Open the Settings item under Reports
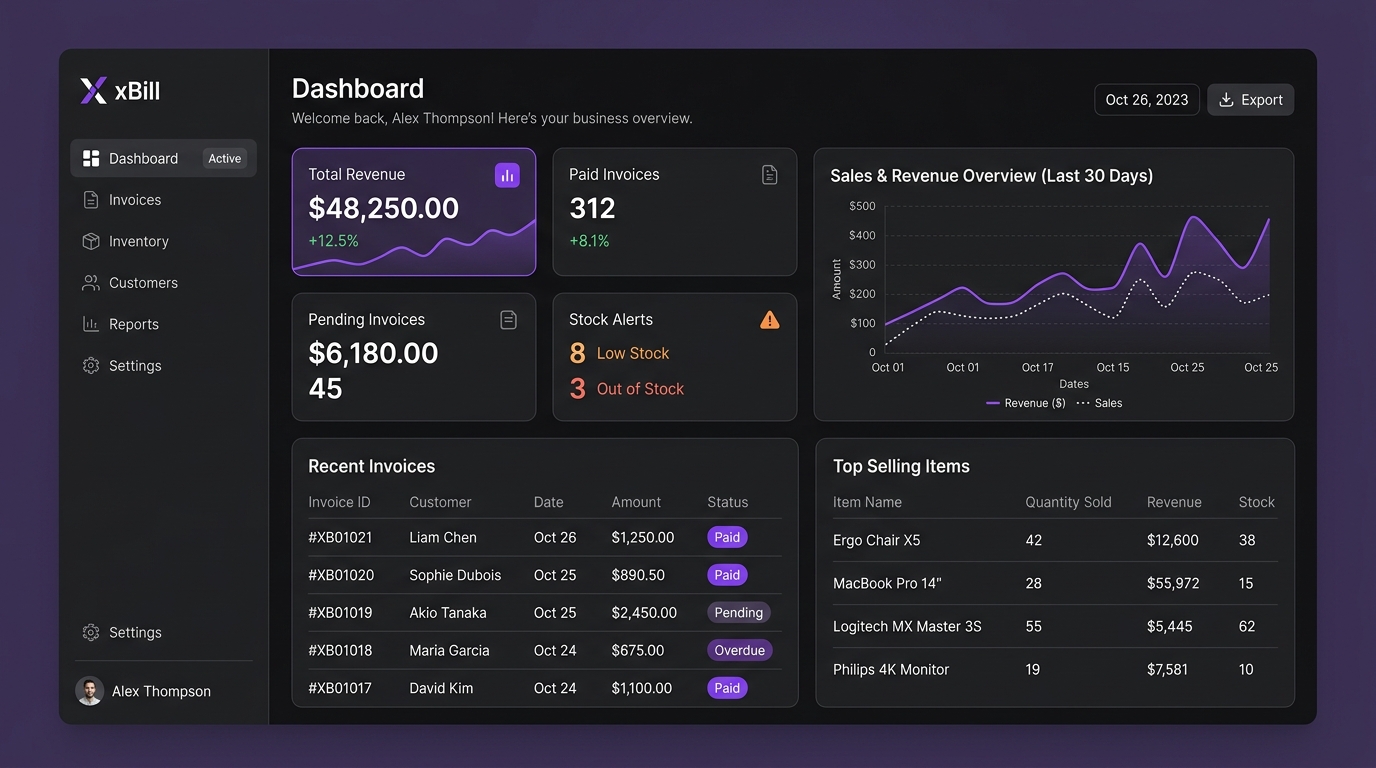The image size is (1376, 768). coord(163,366)
